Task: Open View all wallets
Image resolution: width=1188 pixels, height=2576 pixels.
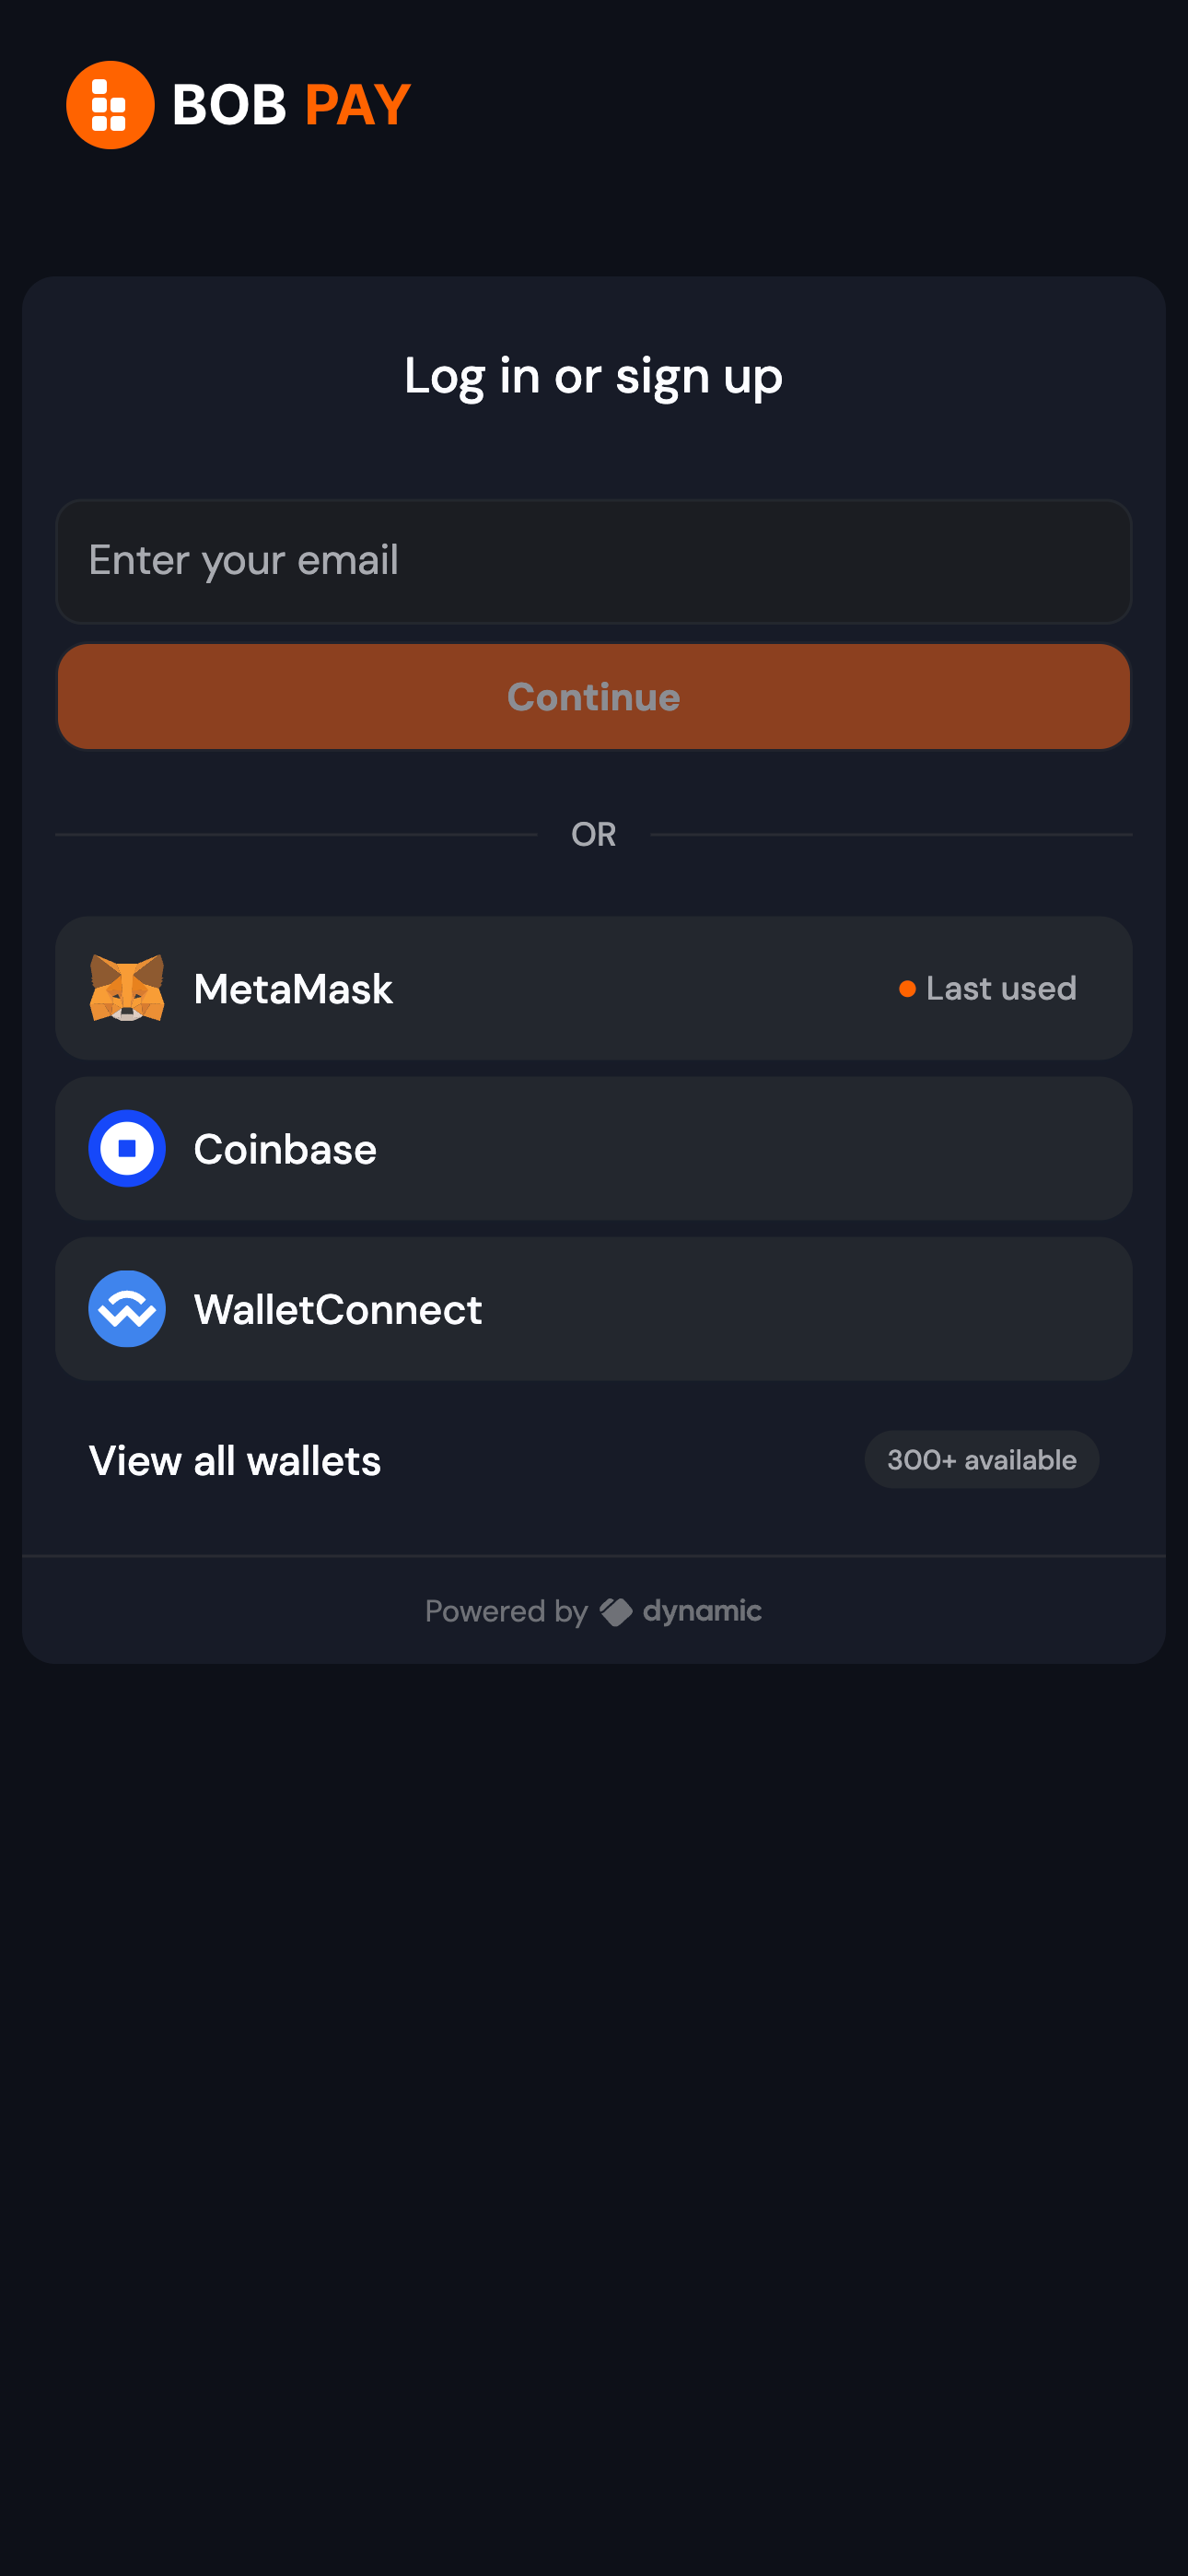Action: coord(234,1460)
